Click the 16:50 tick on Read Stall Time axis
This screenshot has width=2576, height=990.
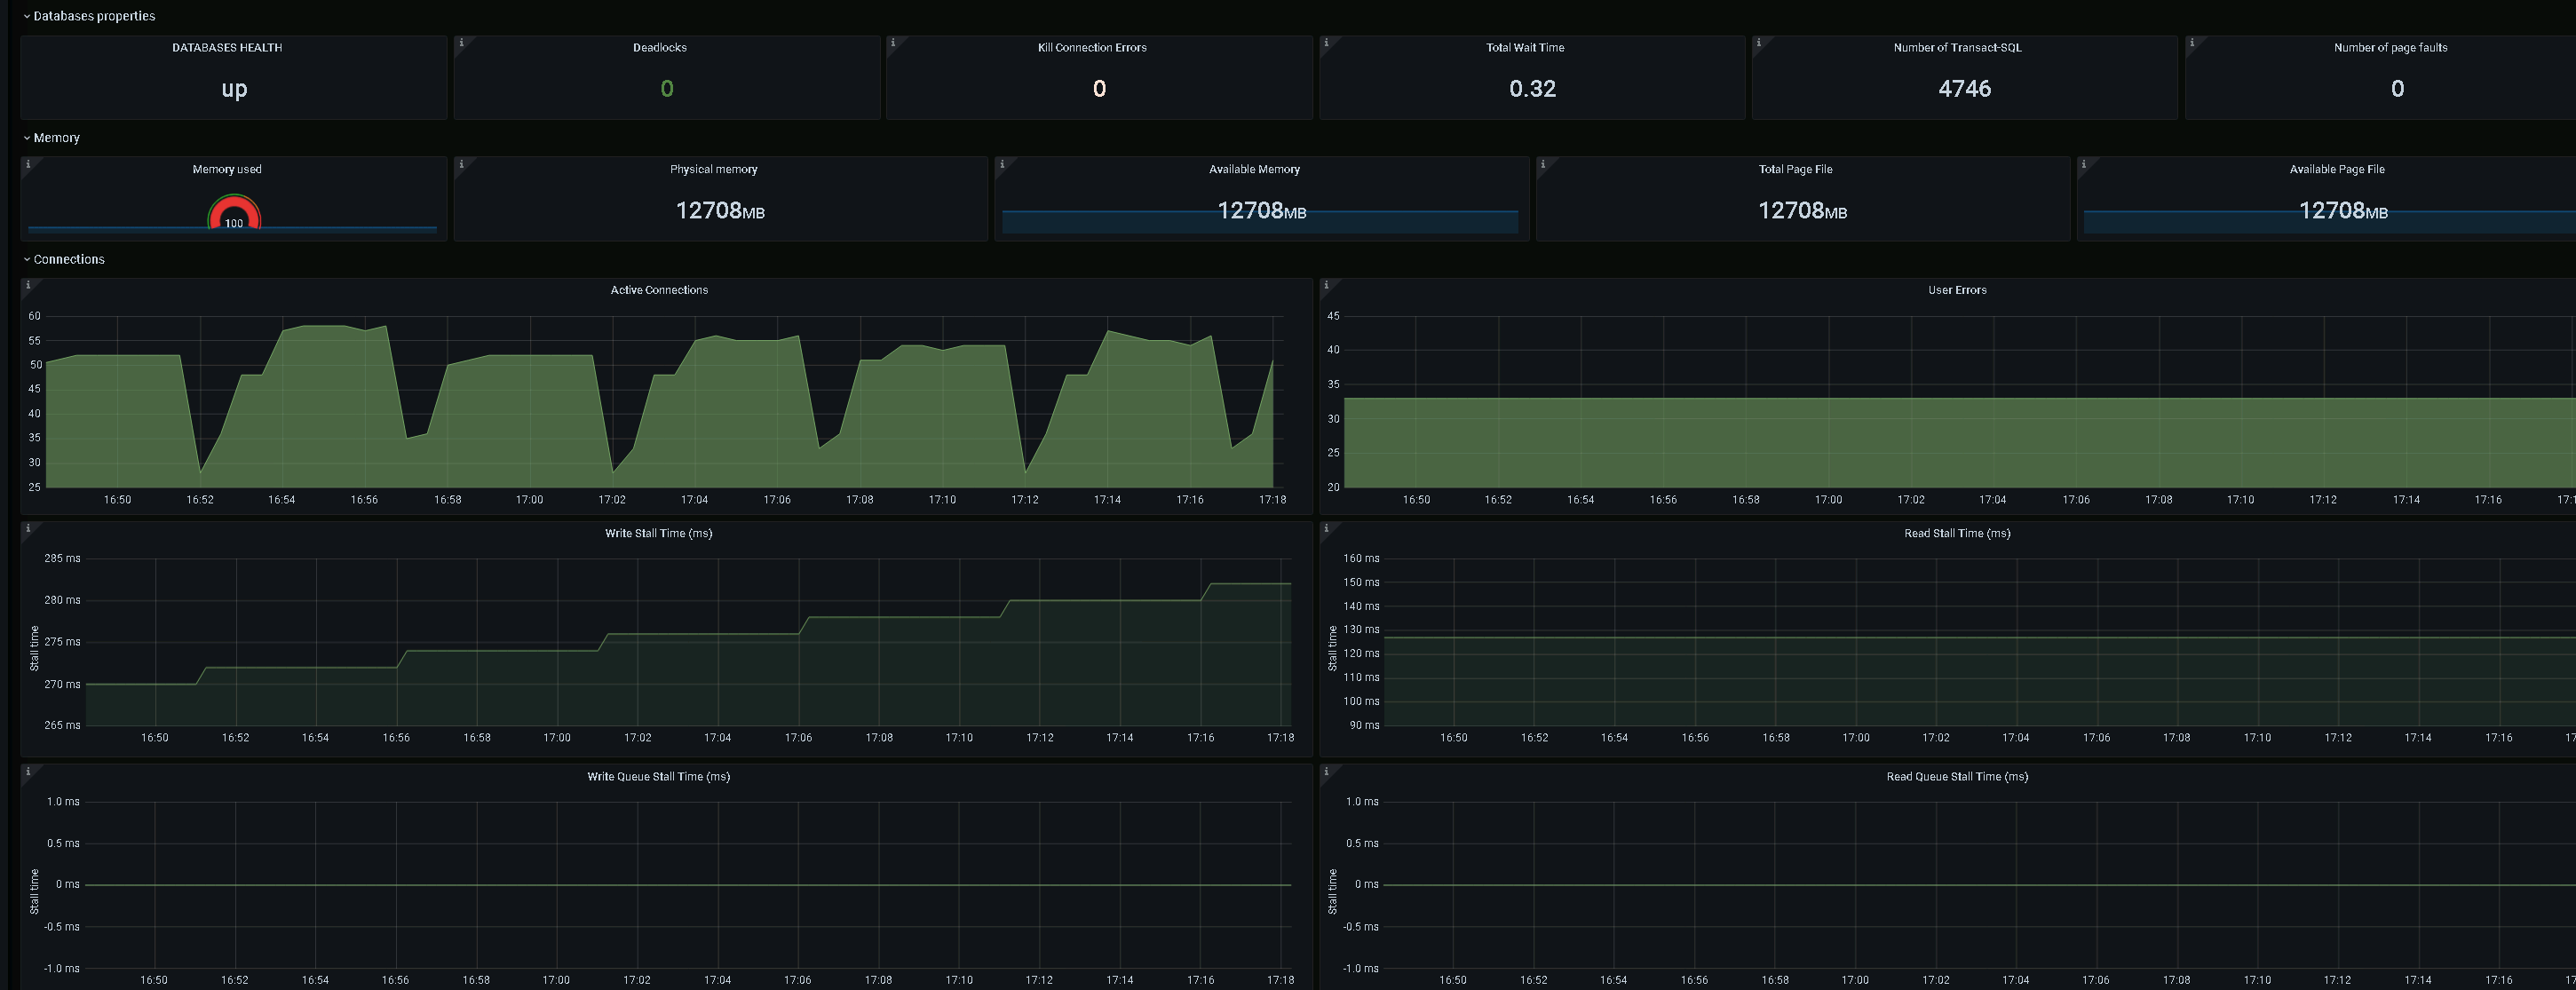tap(1453, 737)
